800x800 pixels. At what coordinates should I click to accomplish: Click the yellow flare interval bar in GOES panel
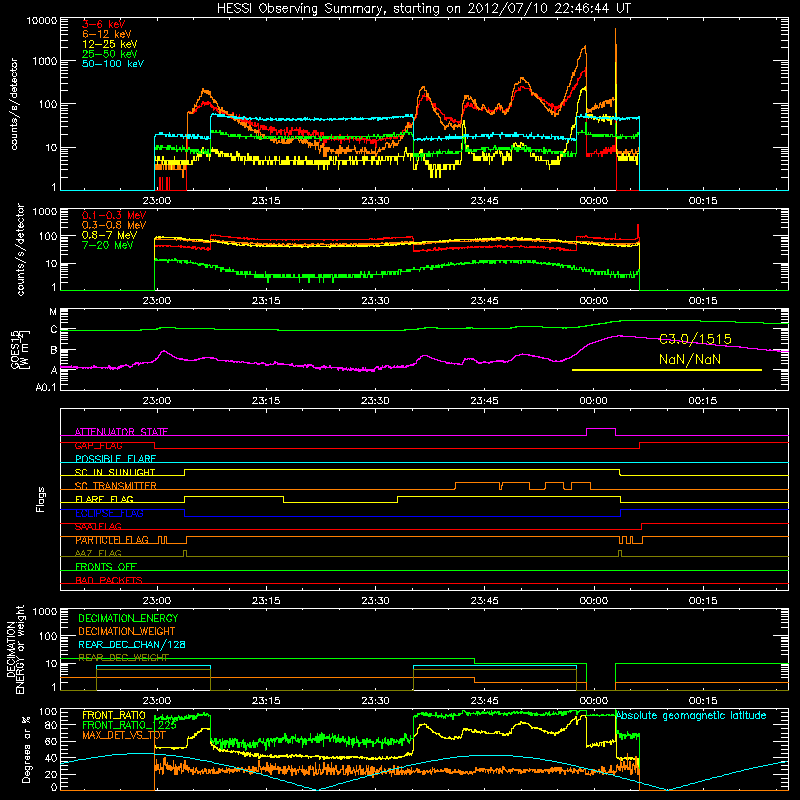tap(667, 370)
